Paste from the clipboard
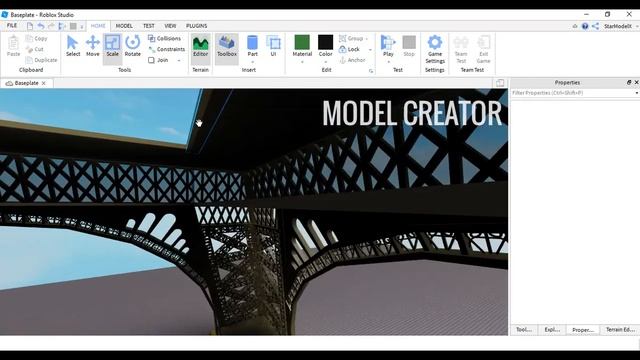The image size is (640, 360). click(13, 46)
